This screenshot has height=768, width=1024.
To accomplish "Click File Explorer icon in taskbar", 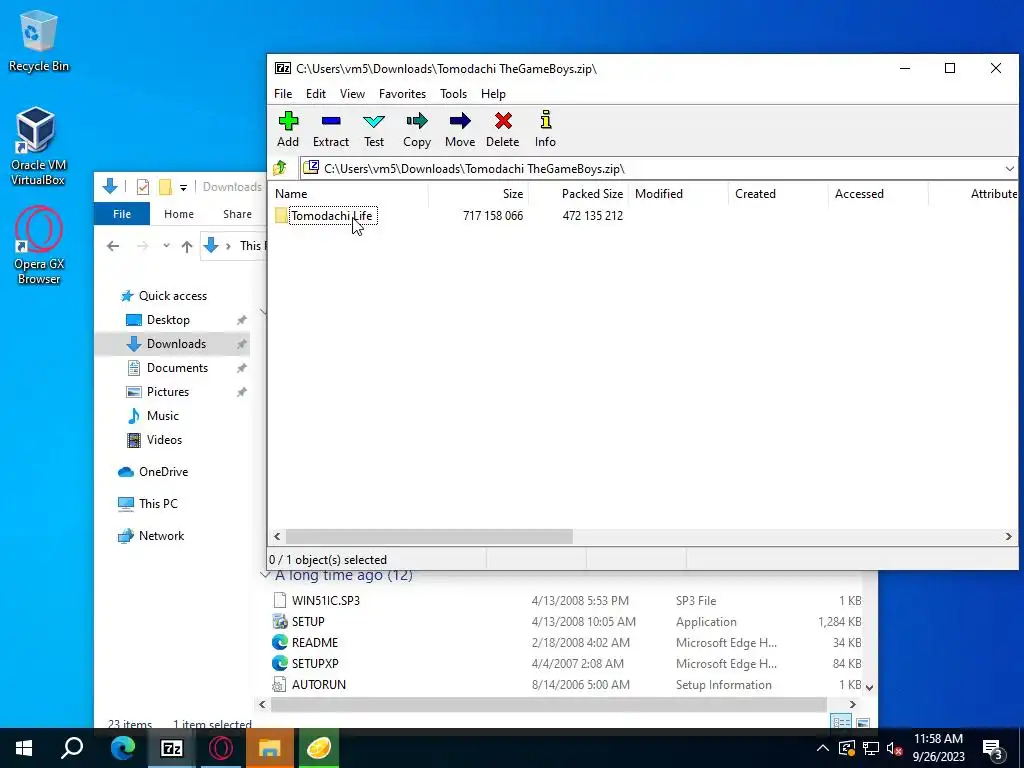I will (270, 748).
